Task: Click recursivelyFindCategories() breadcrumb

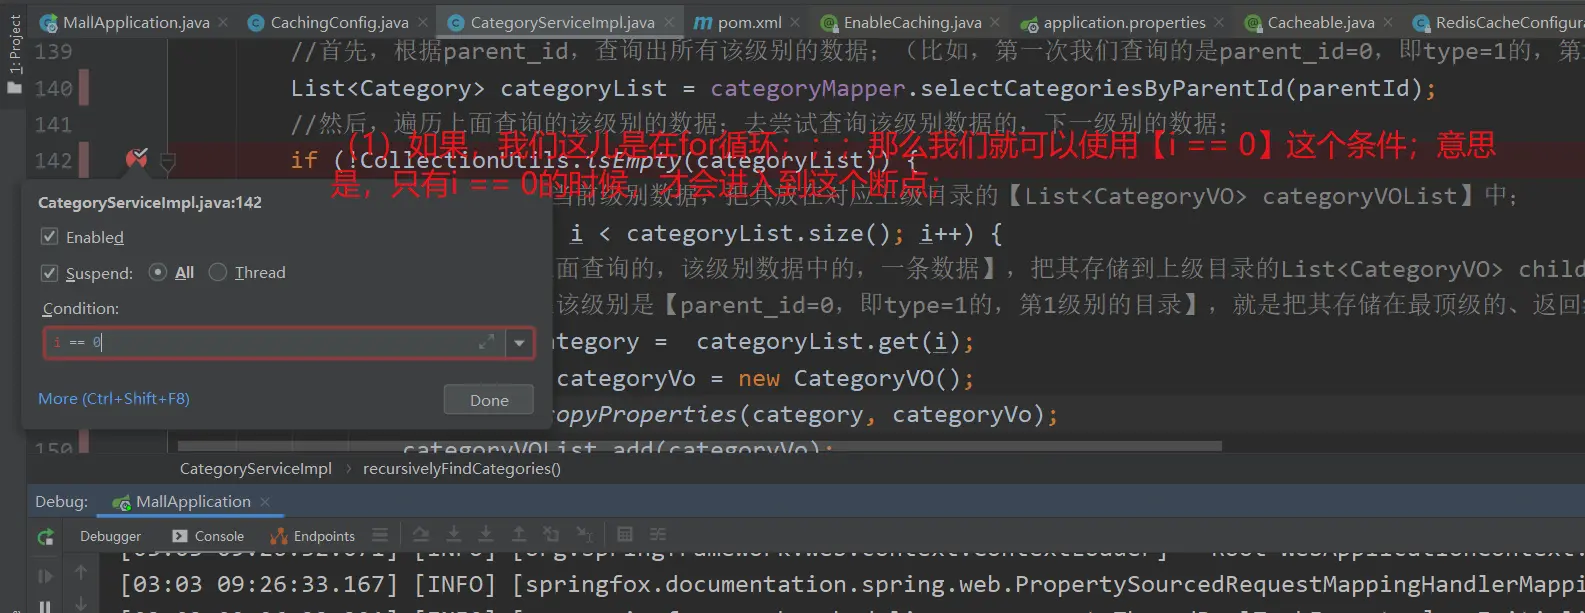Action: click(462, 468)
